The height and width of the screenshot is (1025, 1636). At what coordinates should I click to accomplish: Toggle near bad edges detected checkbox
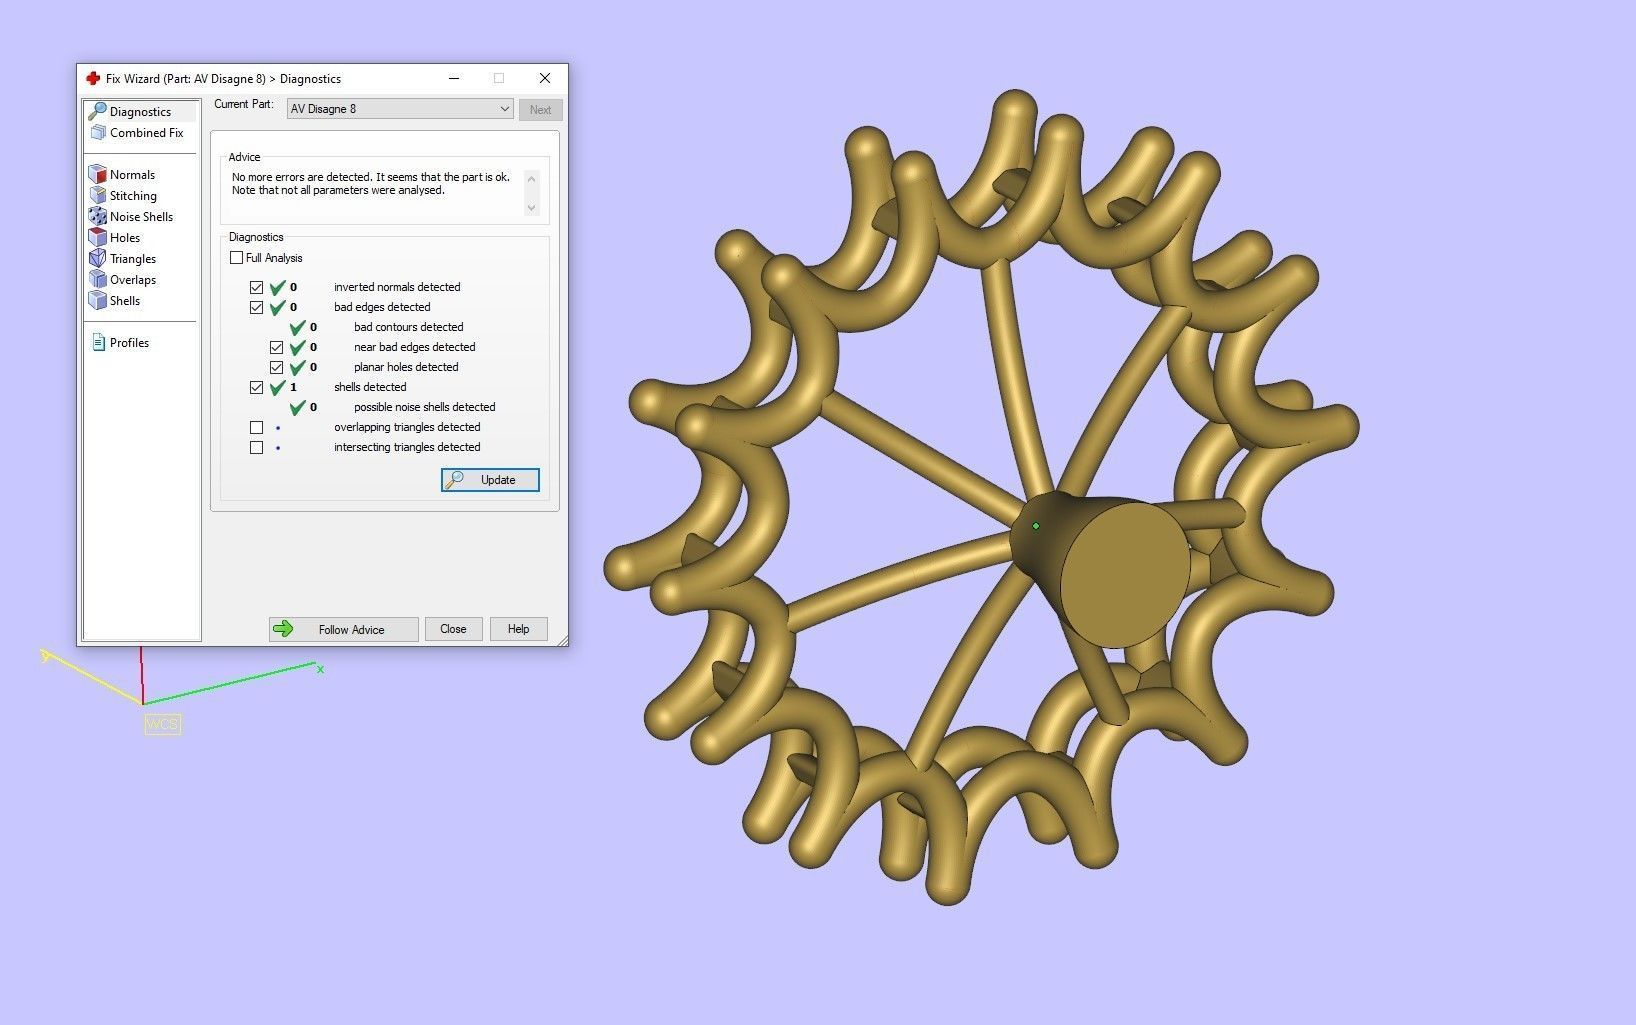(277, 347)
